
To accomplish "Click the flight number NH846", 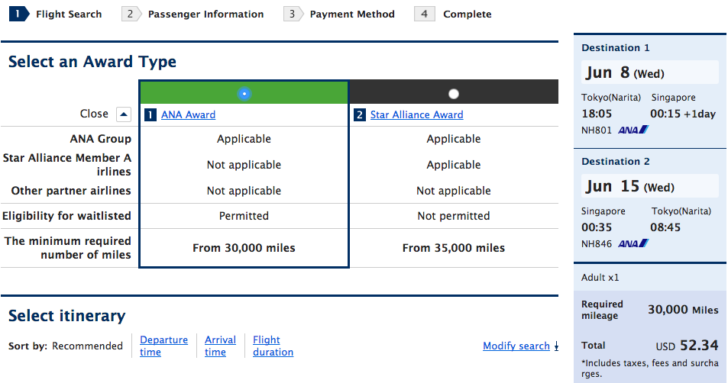I will 596,244.
